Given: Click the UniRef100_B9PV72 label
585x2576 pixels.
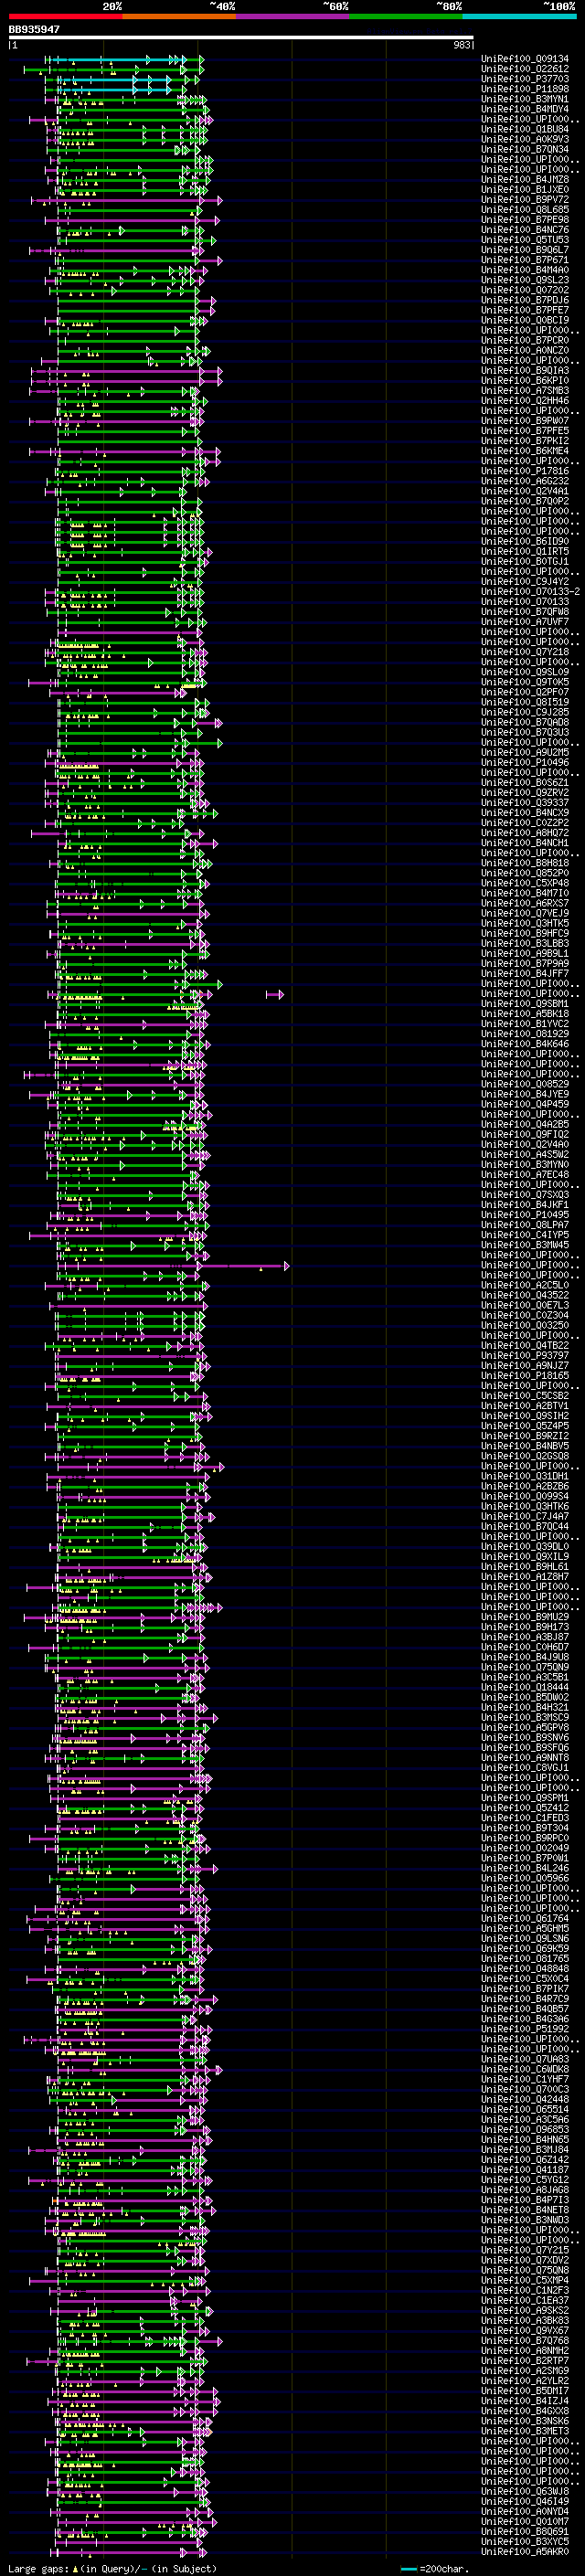Looking at the screenshot, I should [525, 199].
